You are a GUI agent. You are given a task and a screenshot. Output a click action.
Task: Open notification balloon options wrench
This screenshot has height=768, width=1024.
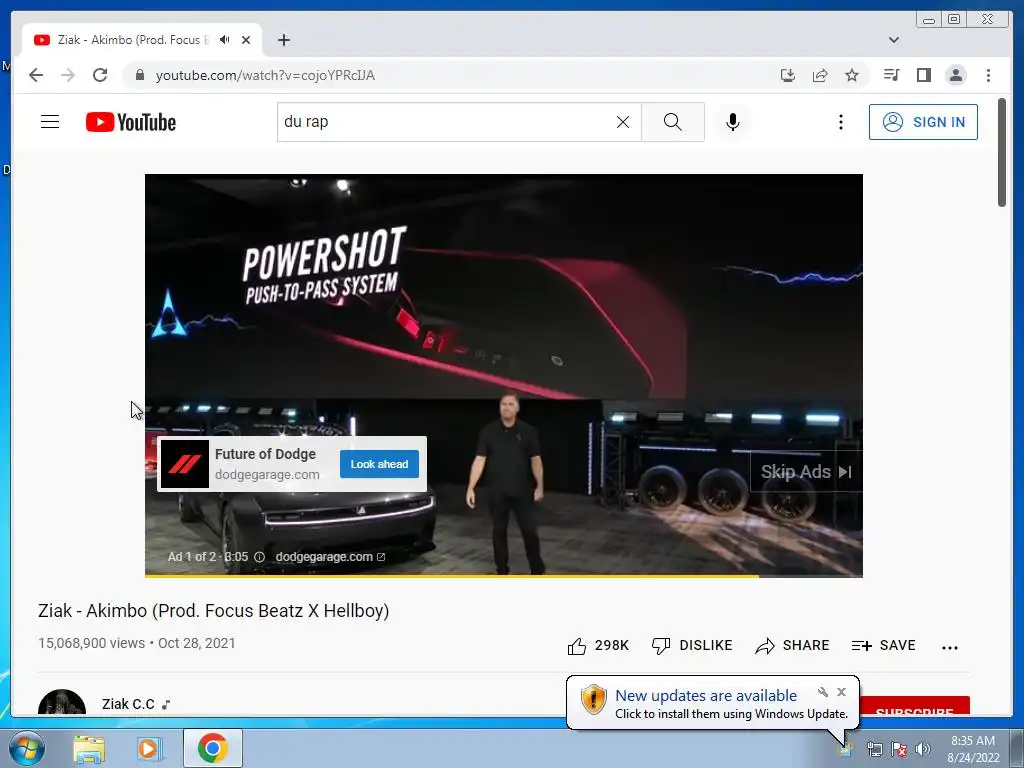(x=823, y=692)
